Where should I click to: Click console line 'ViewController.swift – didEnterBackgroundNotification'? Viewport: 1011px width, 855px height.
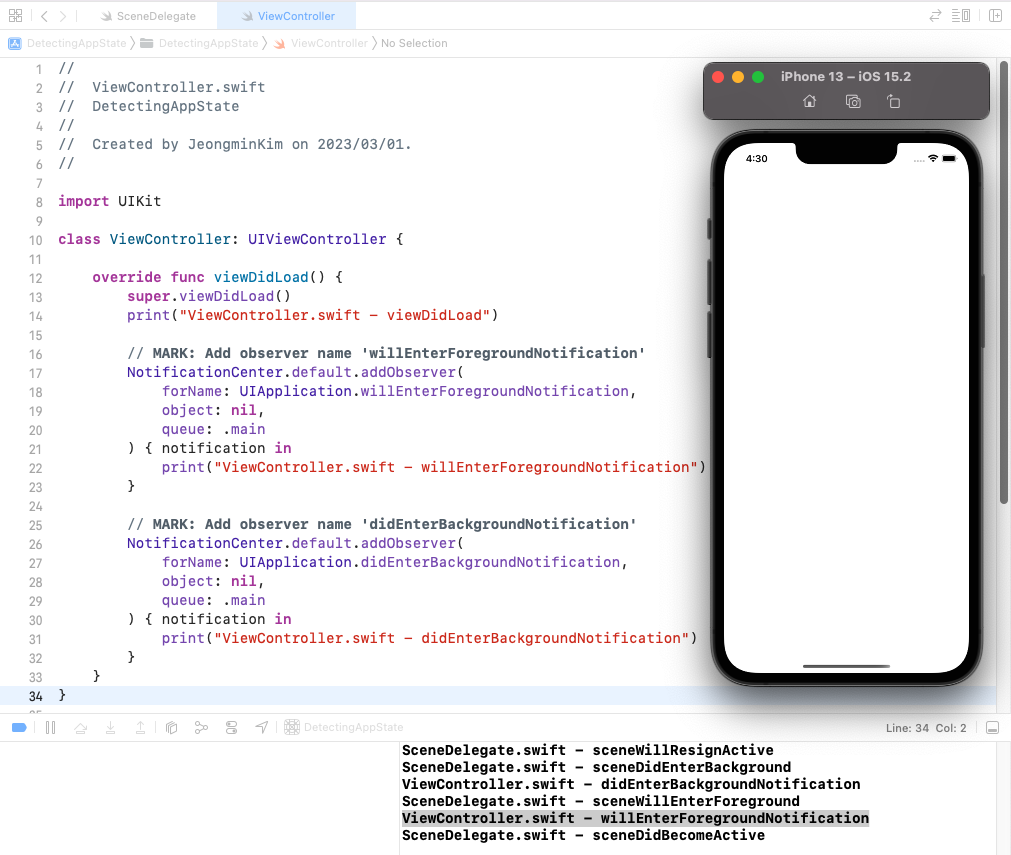(x=631, y=784)
